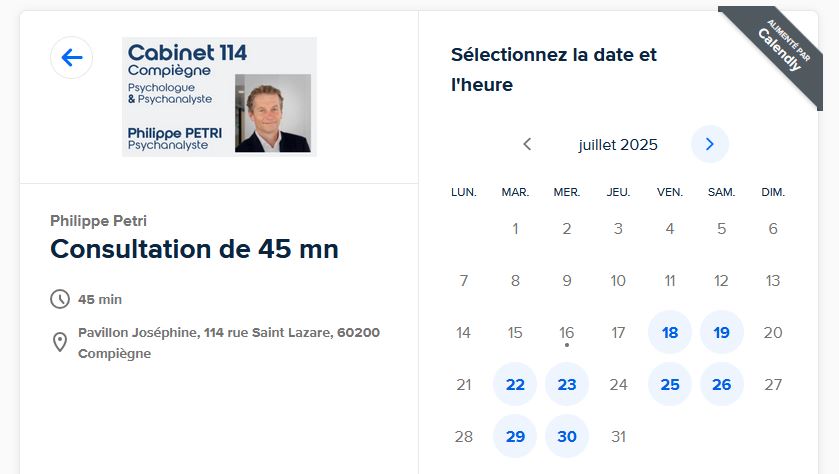Click today's date 16 with dot marker
The image size is (839, 474).
(567, 333)
